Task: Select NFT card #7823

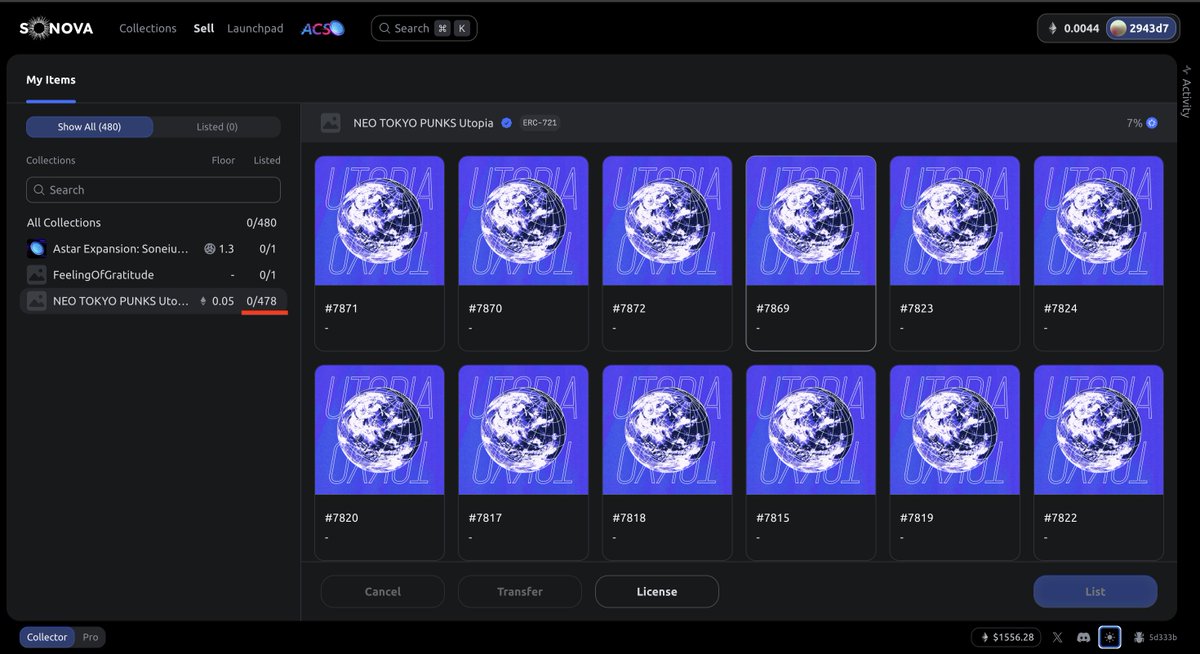Action: coord(955,253)
